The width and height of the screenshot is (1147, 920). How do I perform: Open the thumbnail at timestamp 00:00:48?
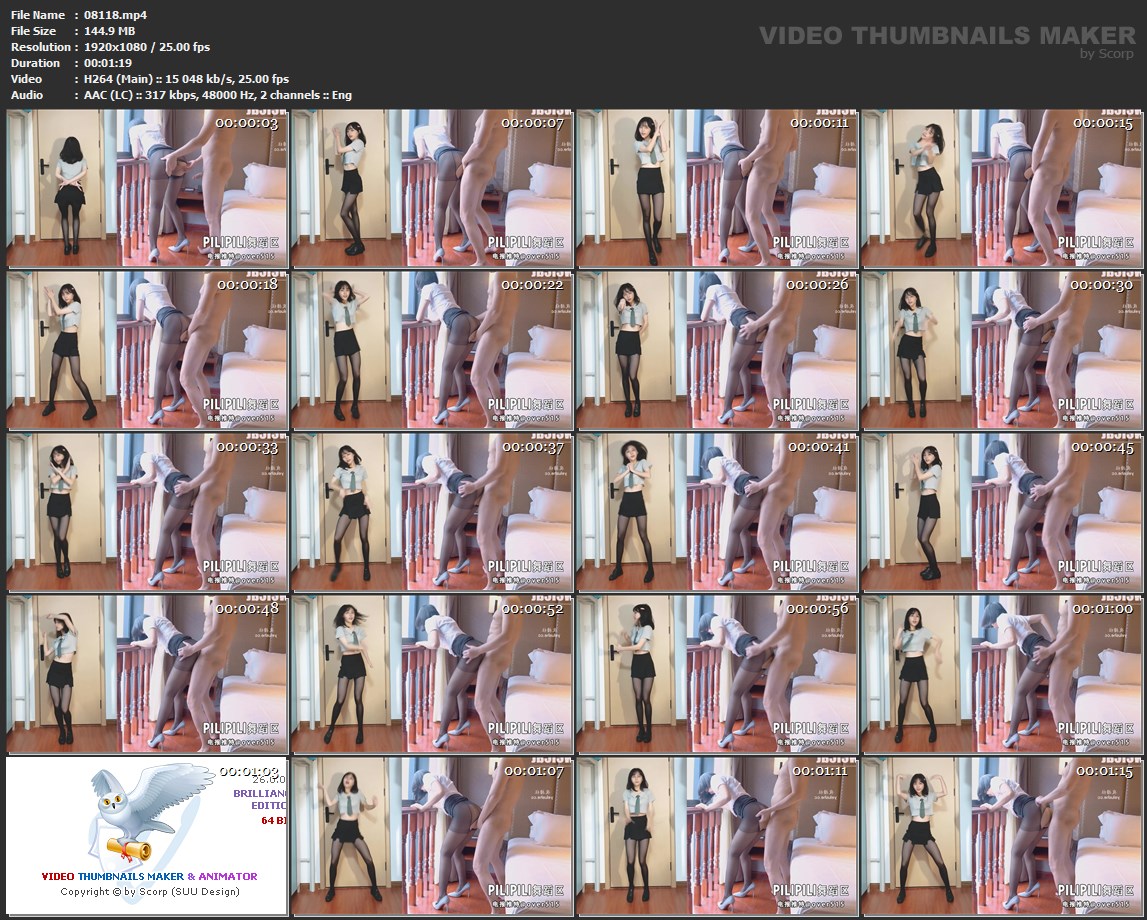coord(147,674)
